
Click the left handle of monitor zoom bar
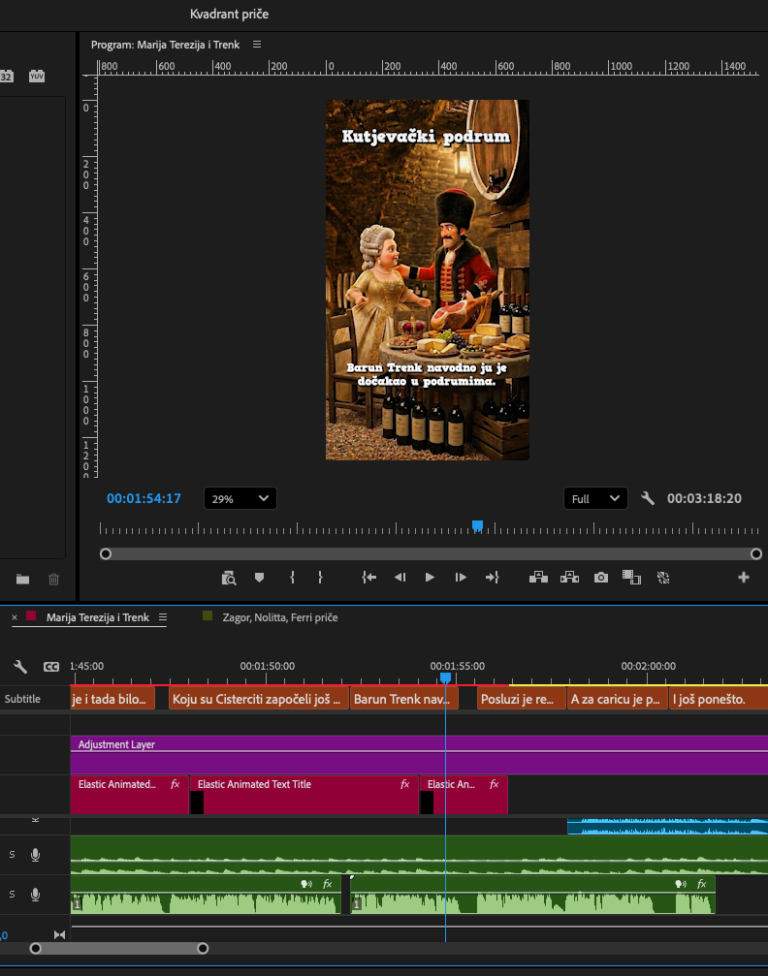coord(106,554)
